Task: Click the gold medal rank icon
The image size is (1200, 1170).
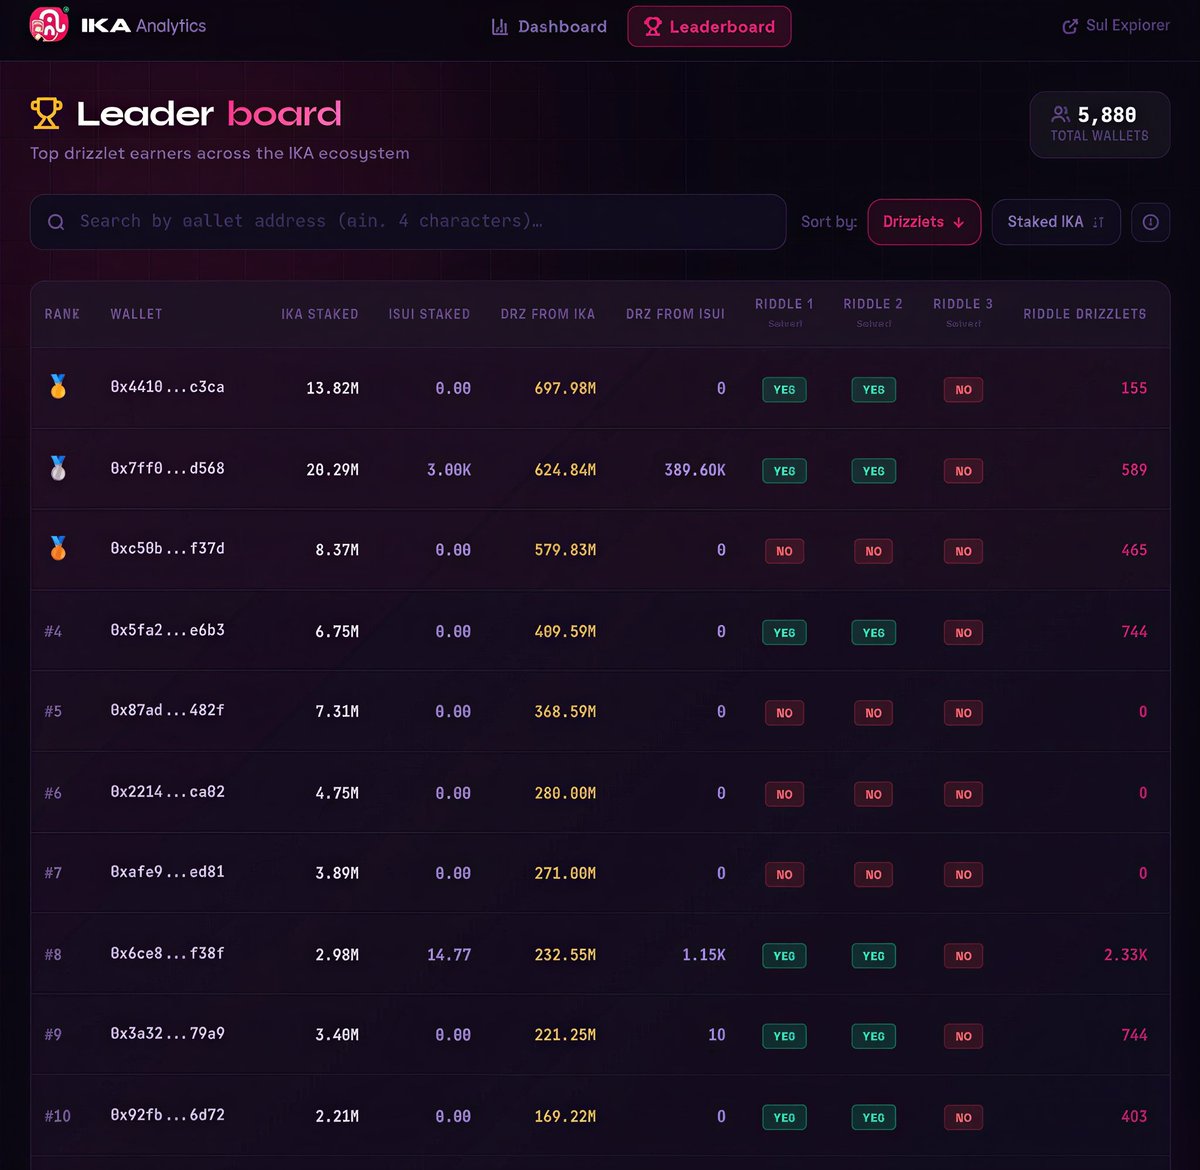Action: tap(58, 386)
